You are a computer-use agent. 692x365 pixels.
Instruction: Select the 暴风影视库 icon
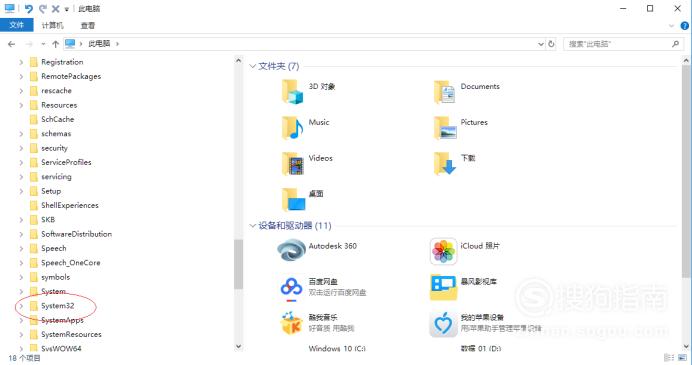pyautogui.click(x=443, y=287)
